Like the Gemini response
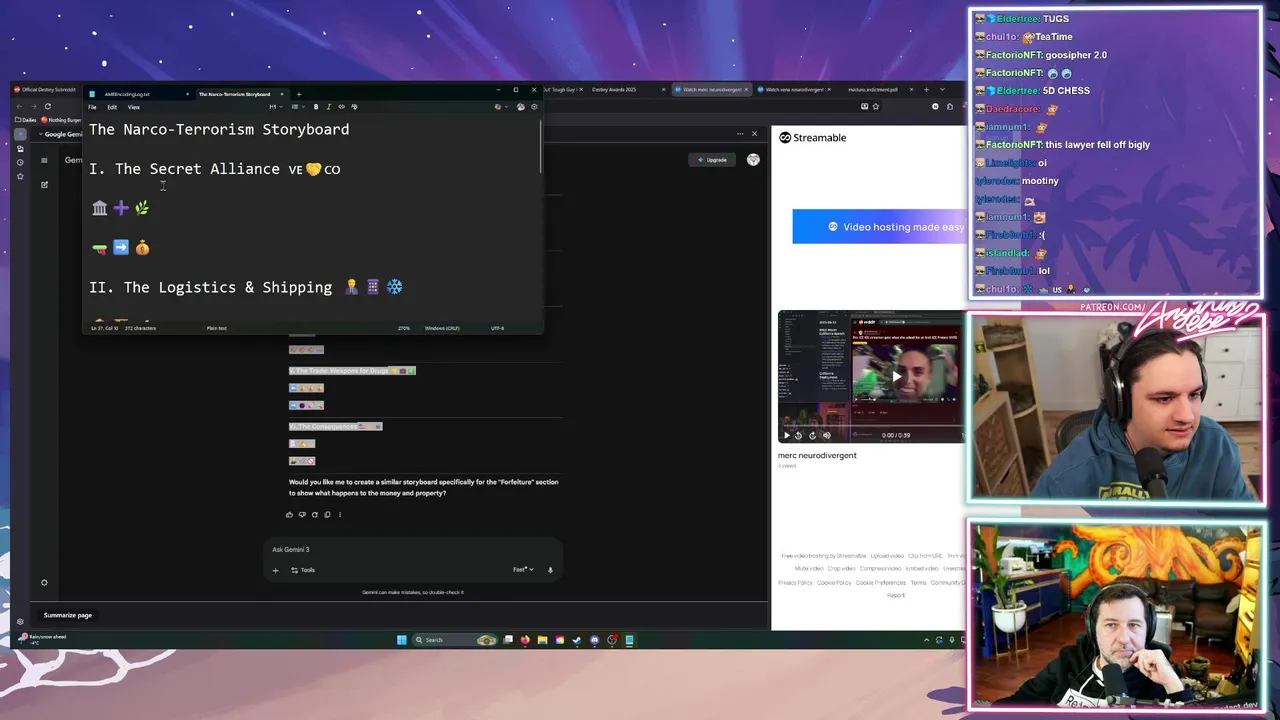The width and height of the screenshot is (1280, 720). click(290, 515)
